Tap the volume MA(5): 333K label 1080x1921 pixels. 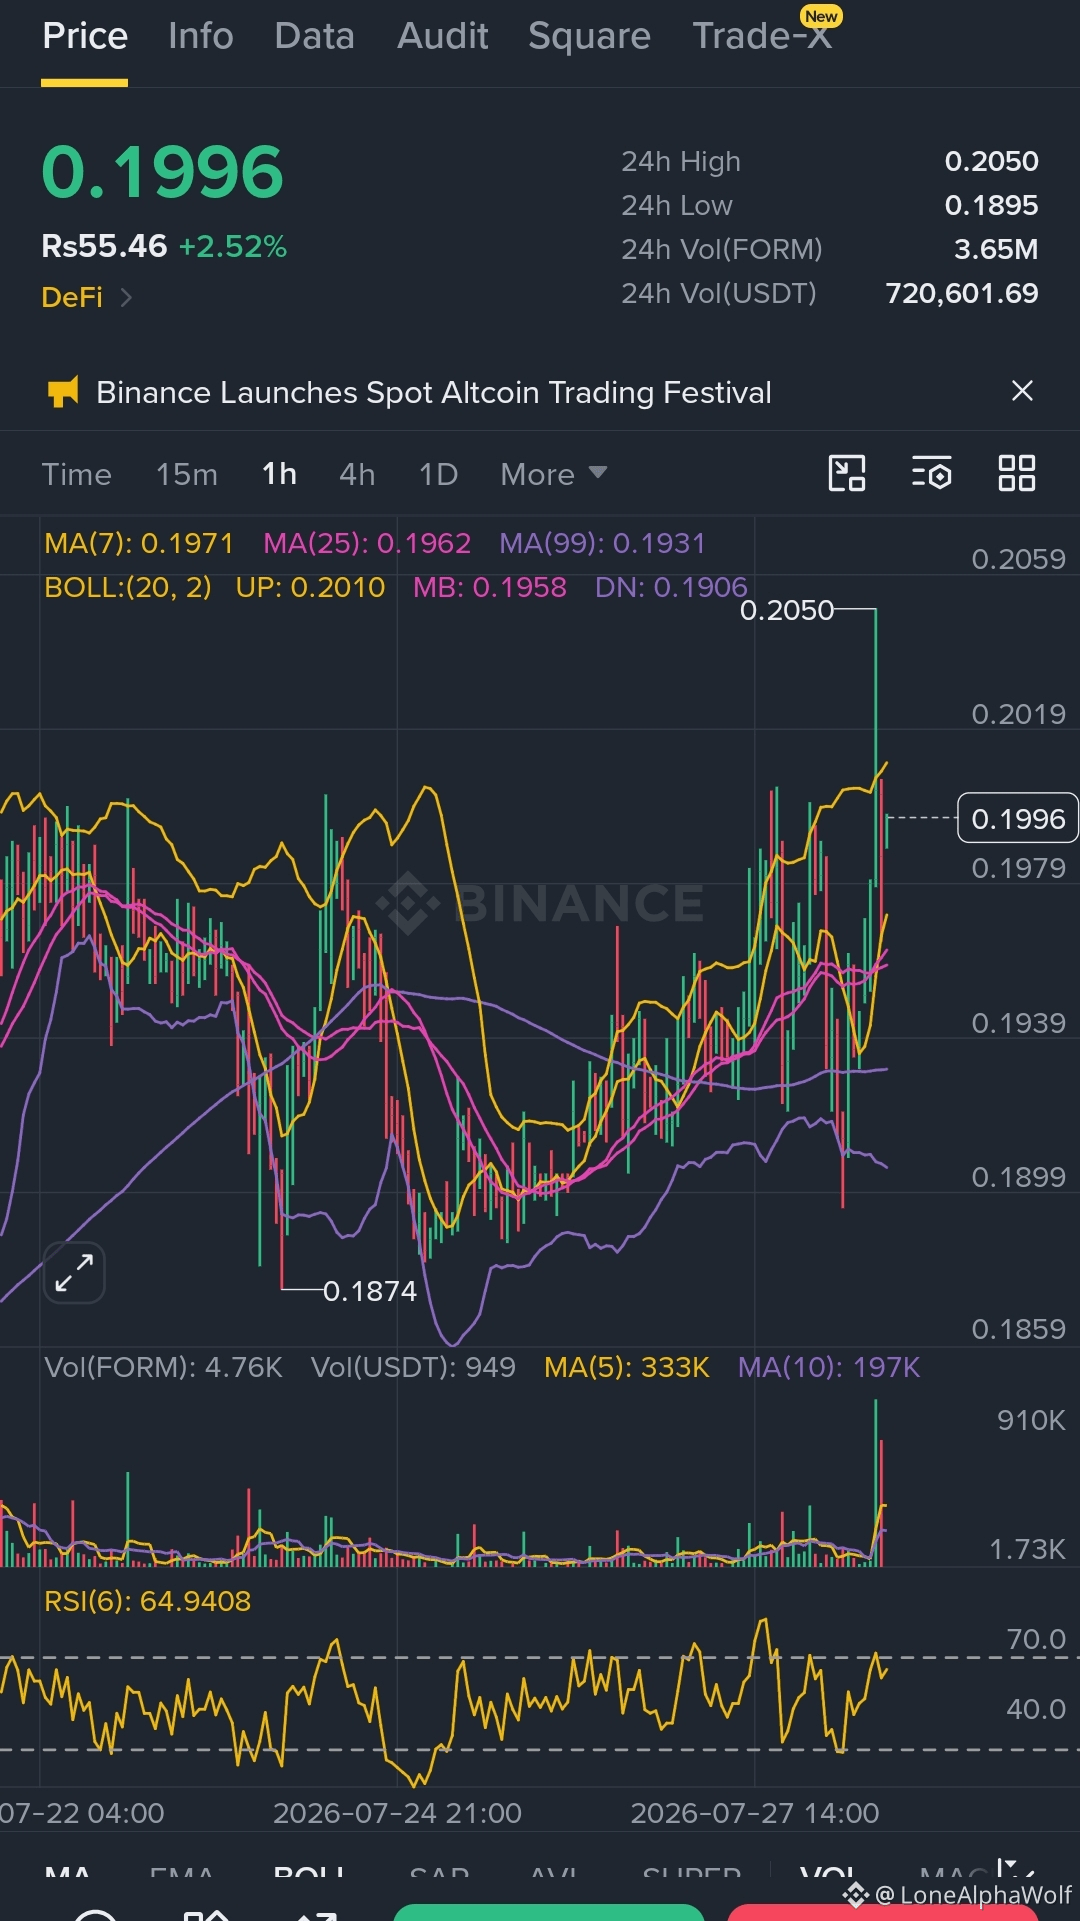627,1367
